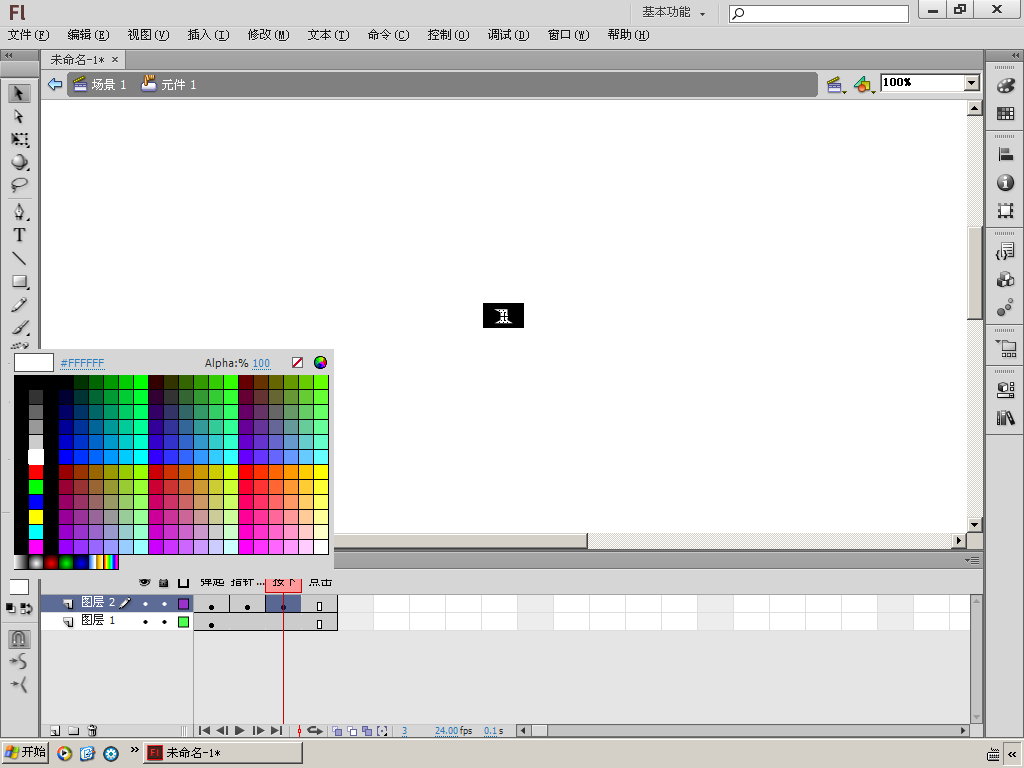Image resolution: width=1024 pixels, height=768 pixels.
Task: Click the 元件 1 breadcrumb
Action: [169, 84]
